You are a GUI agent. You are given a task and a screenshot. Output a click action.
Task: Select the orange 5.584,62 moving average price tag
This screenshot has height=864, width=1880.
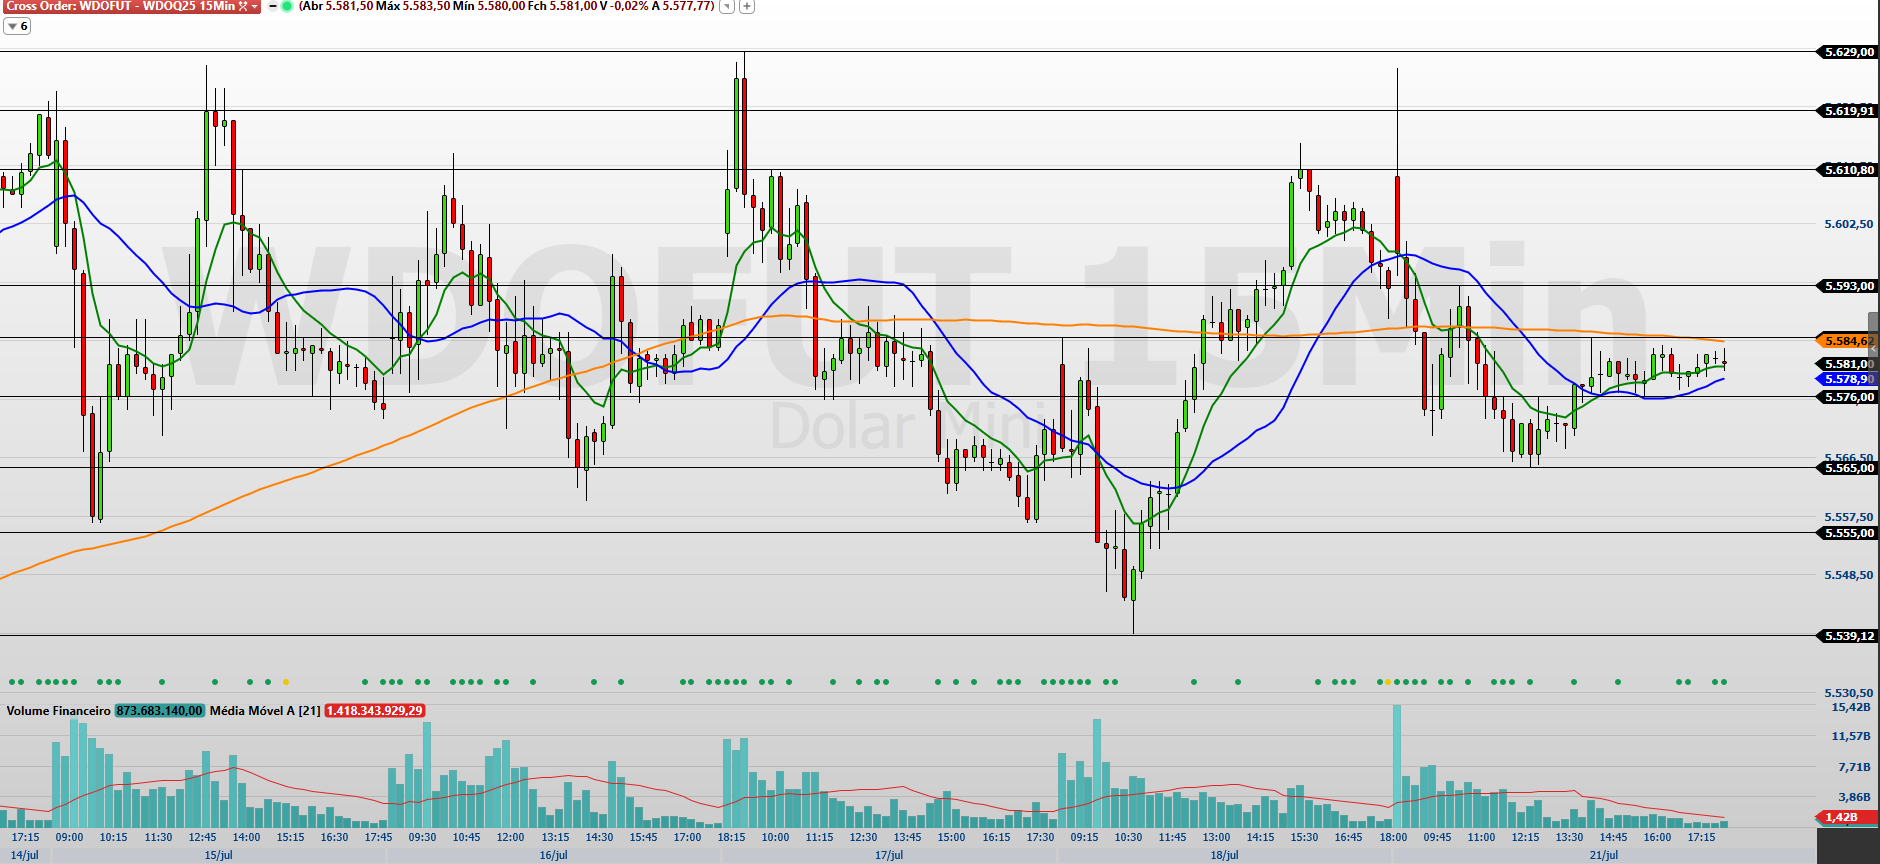click(1846, 341)
